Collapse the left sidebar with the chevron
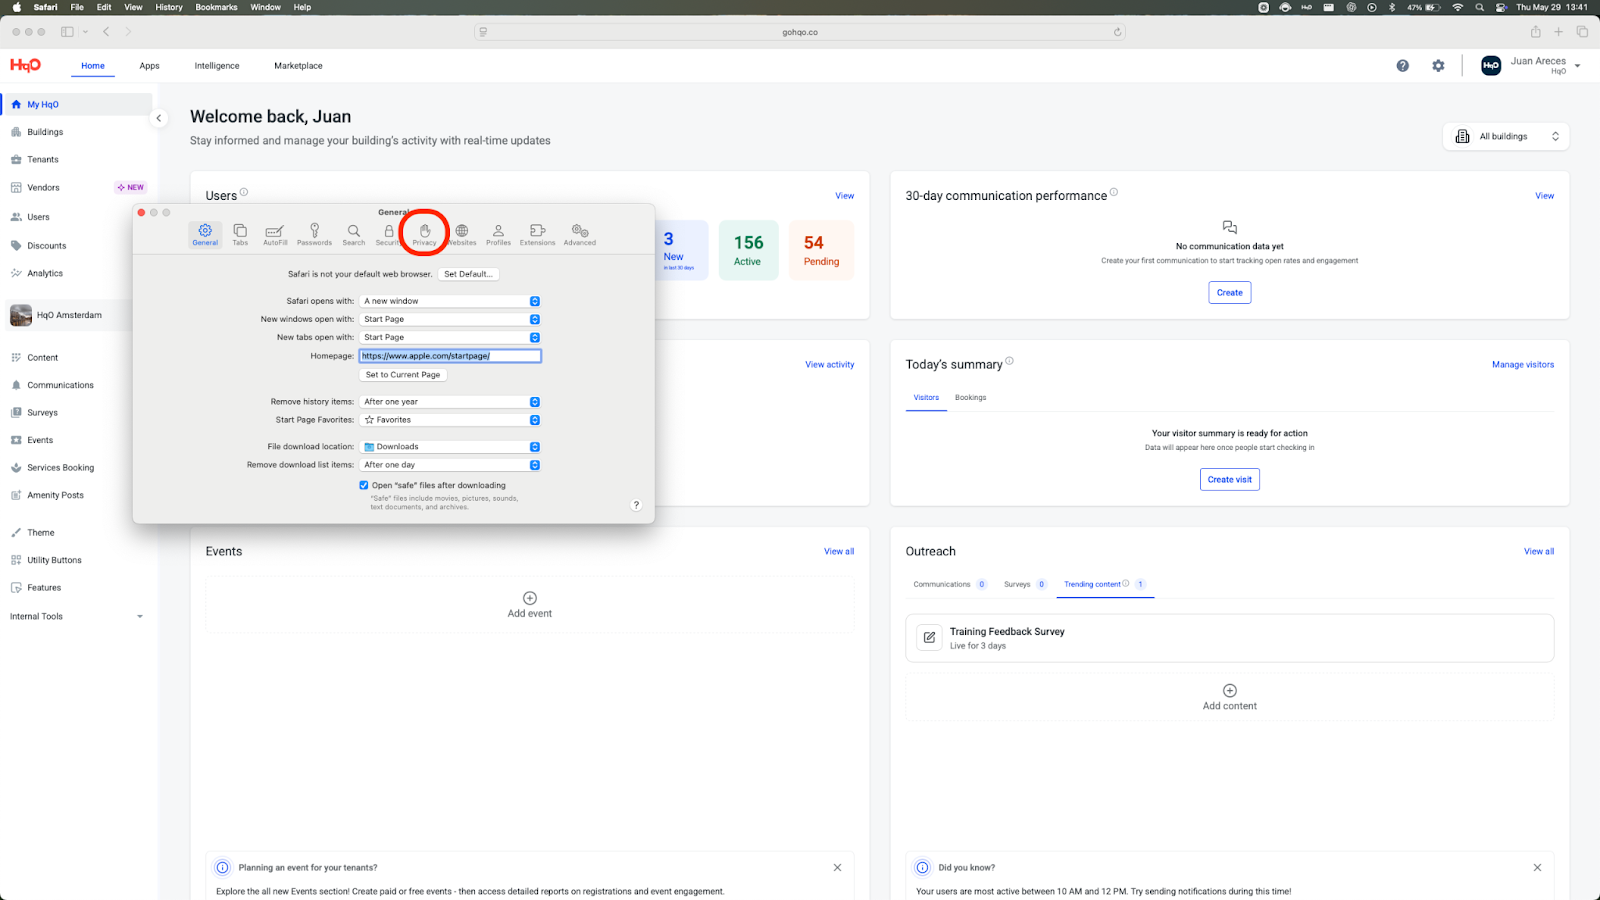Image resolution: width=1600 pixels, height=900 pixels. (158, 118)
